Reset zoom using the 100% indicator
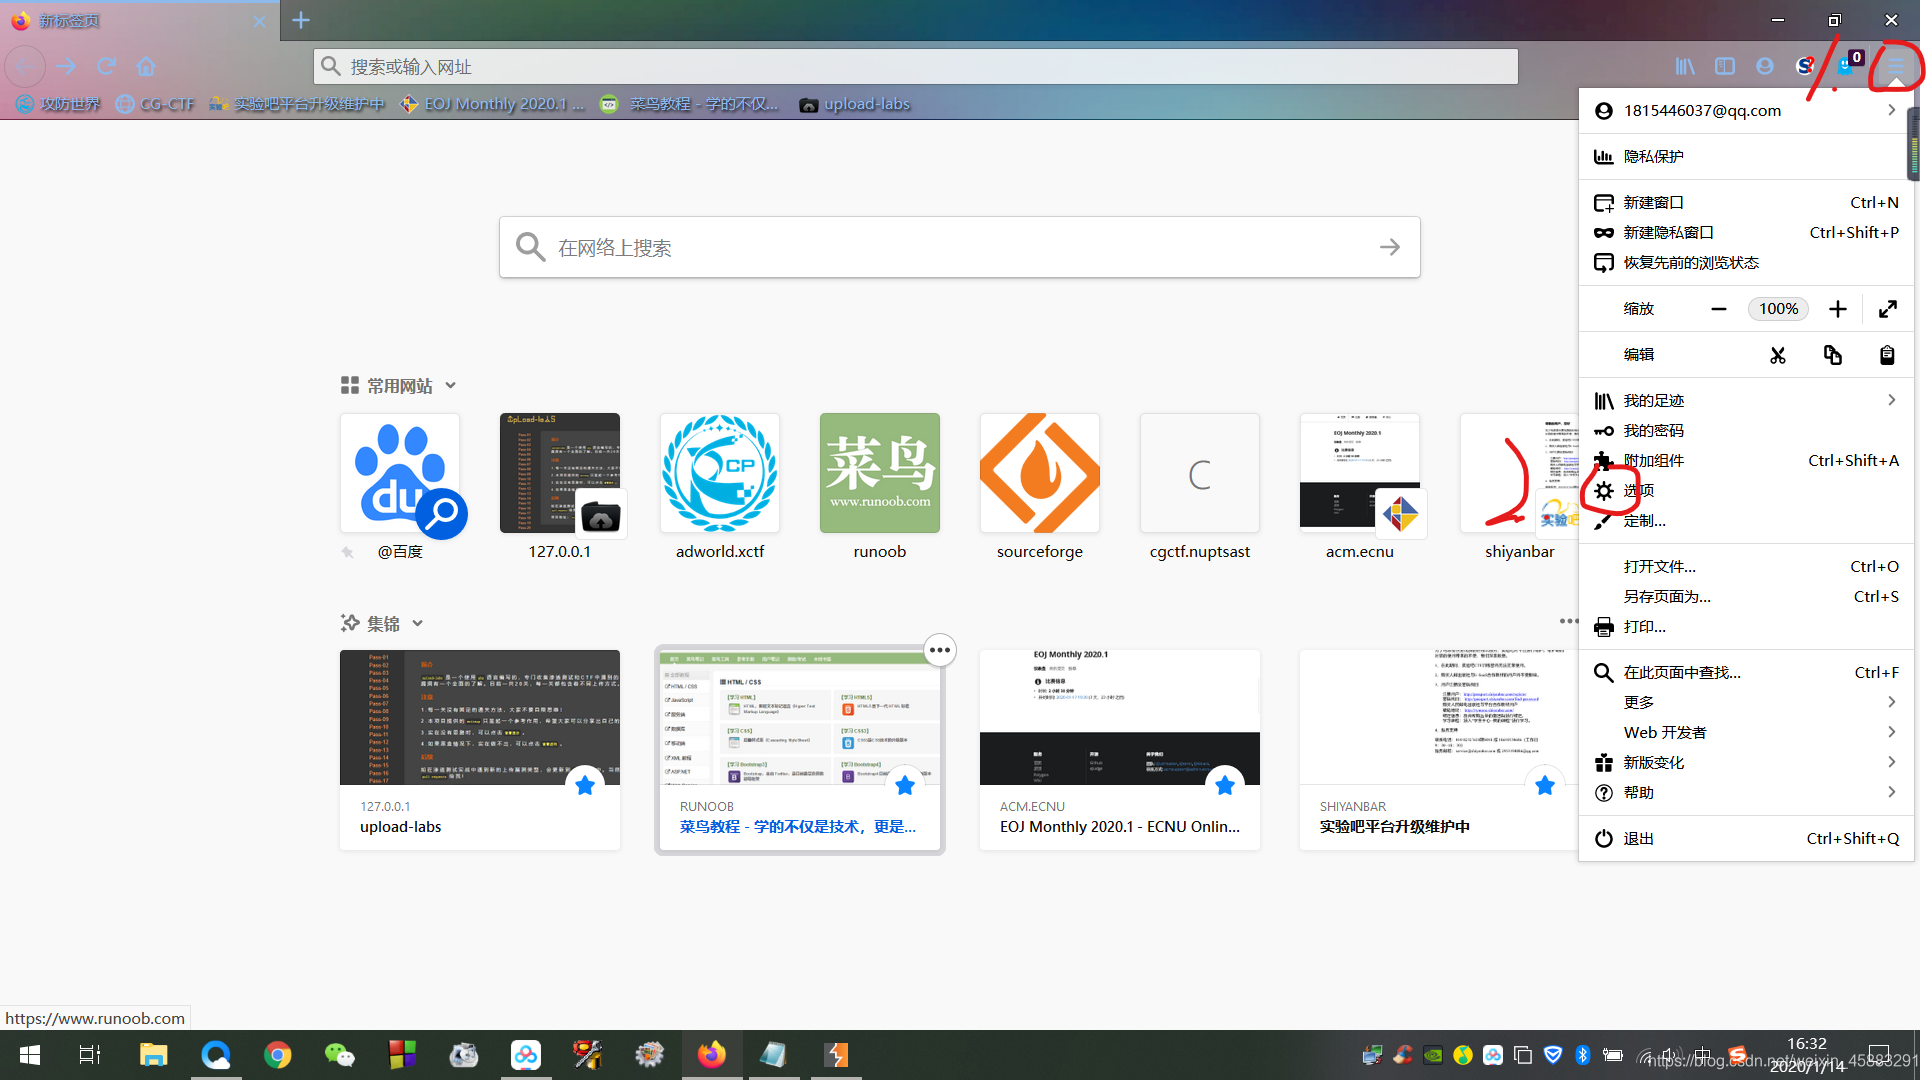 pyautogui.click(x=1778, y=309)
